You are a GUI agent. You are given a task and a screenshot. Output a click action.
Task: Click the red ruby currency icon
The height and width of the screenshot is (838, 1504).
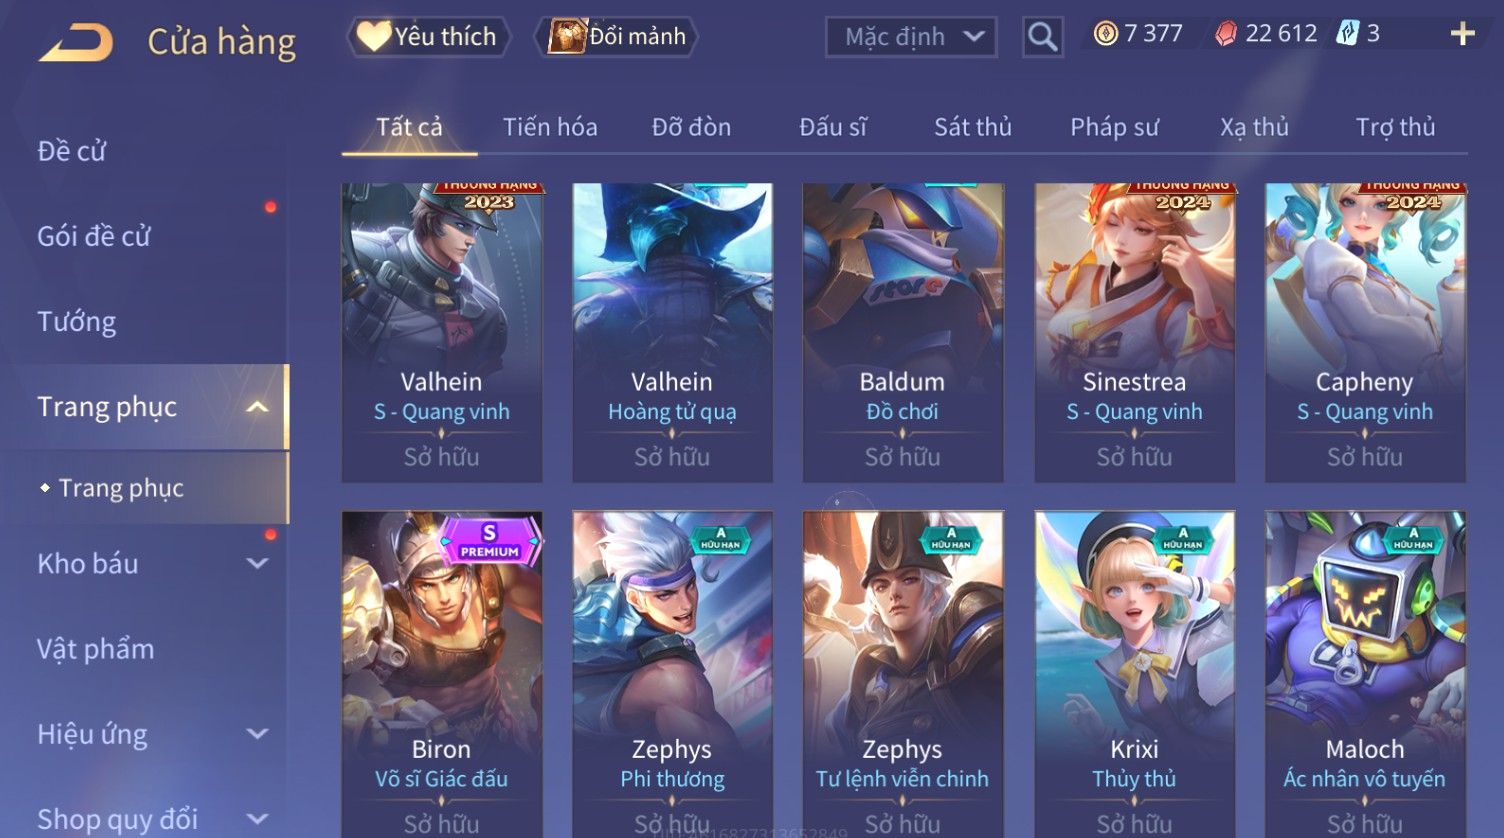[1226, 34]
